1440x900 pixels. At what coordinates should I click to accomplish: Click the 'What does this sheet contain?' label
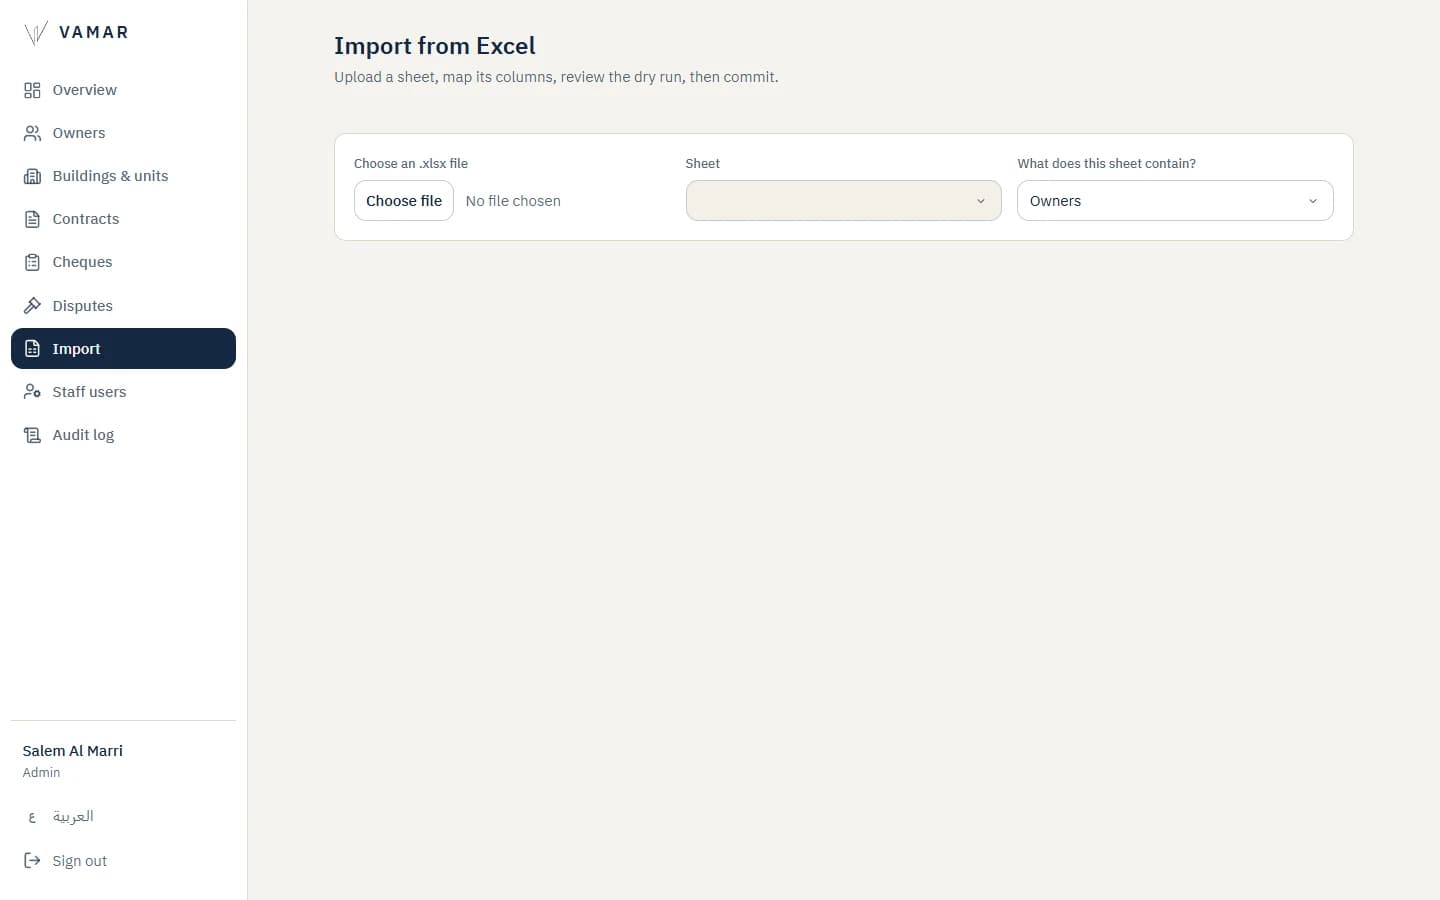click(x=1107, y=164)
